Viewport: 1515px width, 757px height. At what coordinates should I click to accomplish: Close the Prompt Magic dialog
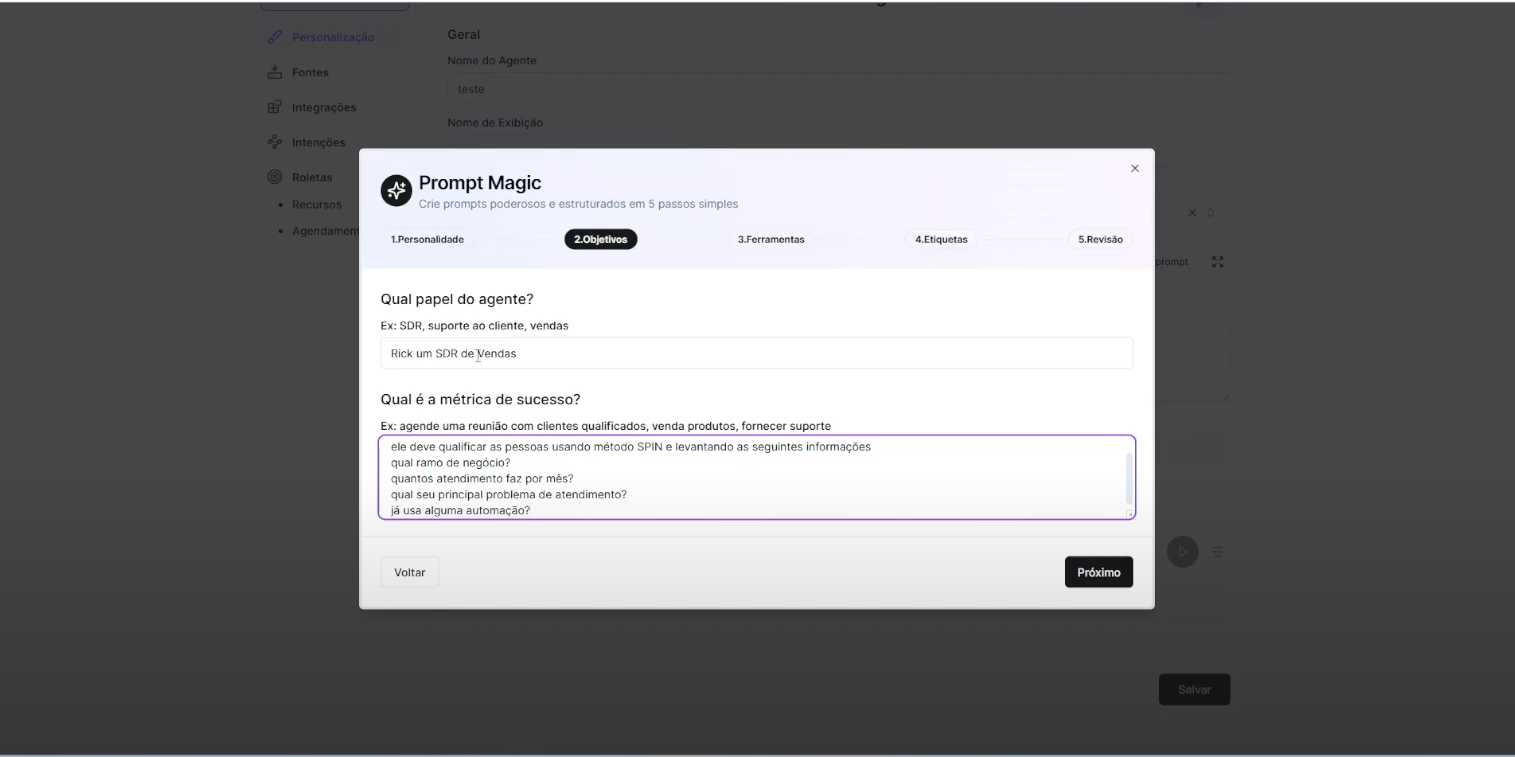coord(1134,169)
